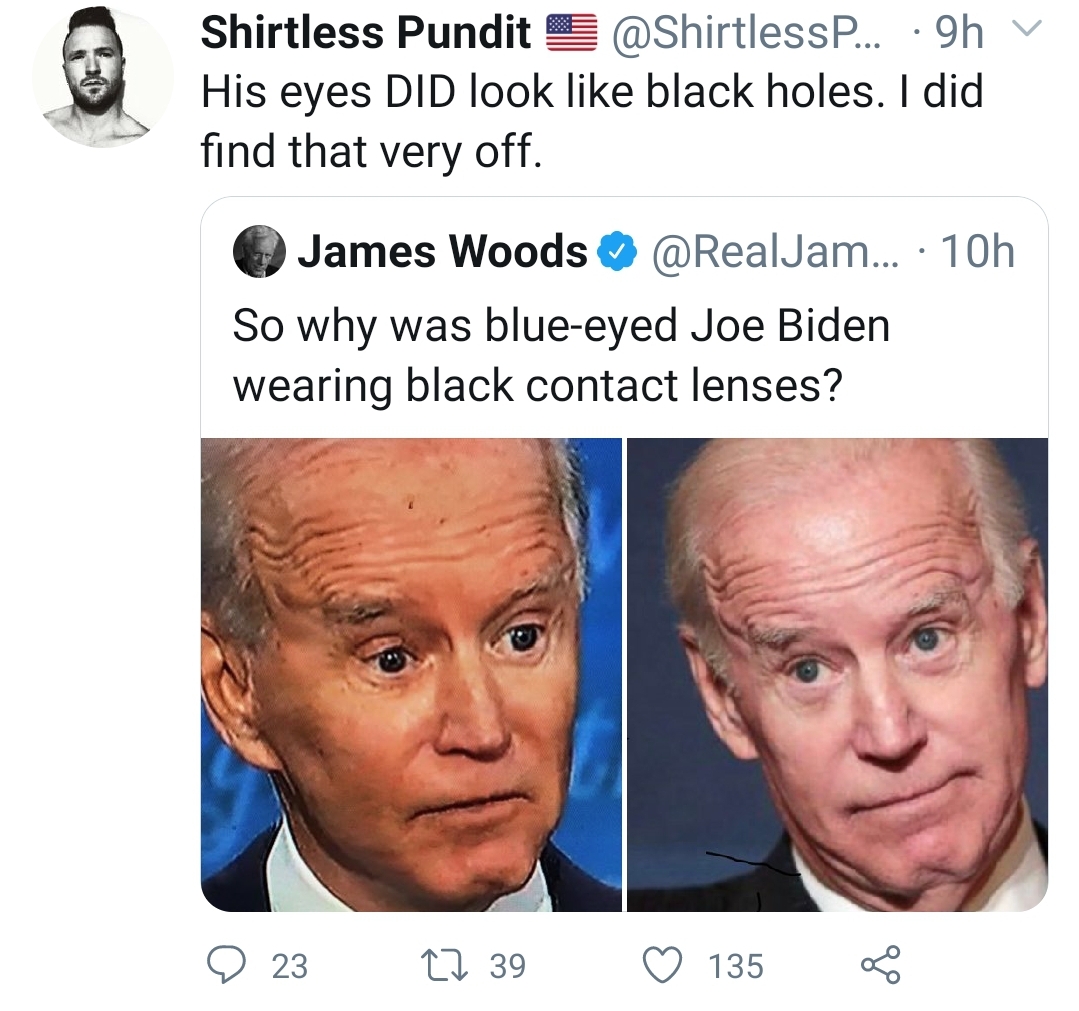
Task: Open Shirtless Pundit profile picture
Action: click(x=103, y=78)
